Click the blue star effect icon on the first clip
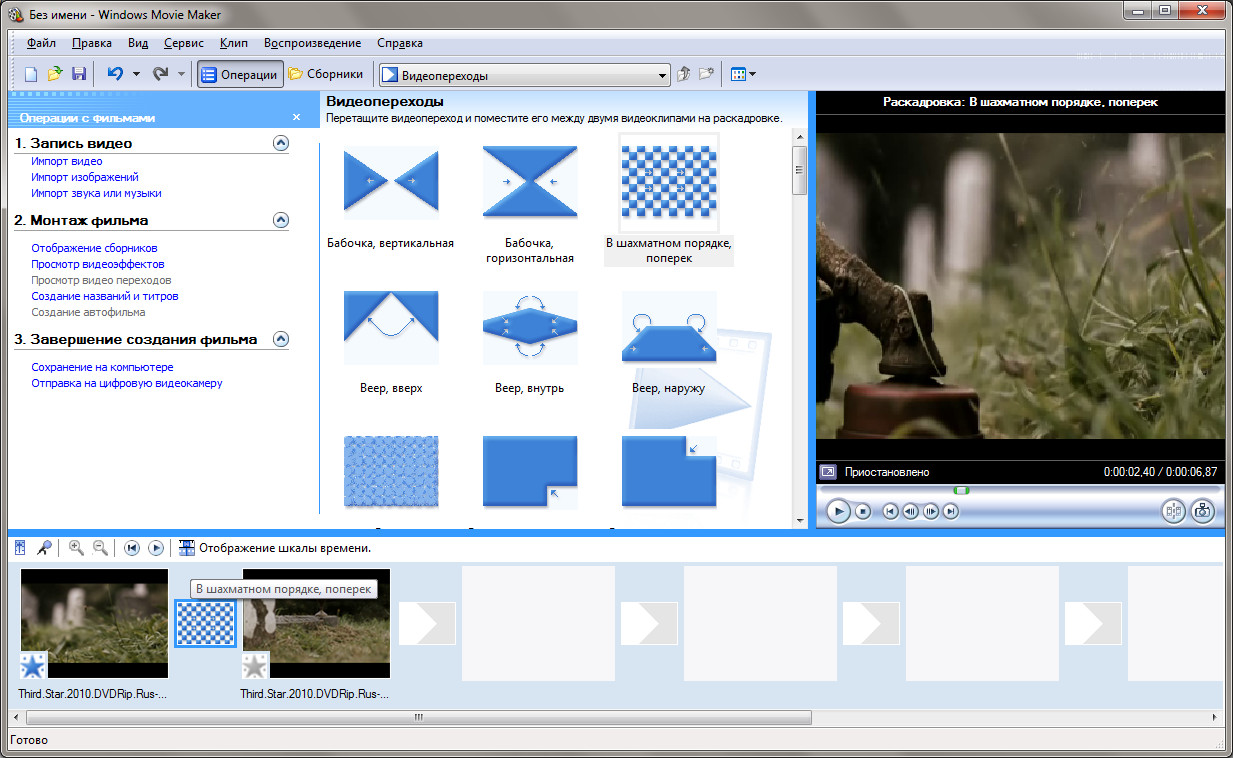This screenshot has width=1233, height=758. pos(33,665)
